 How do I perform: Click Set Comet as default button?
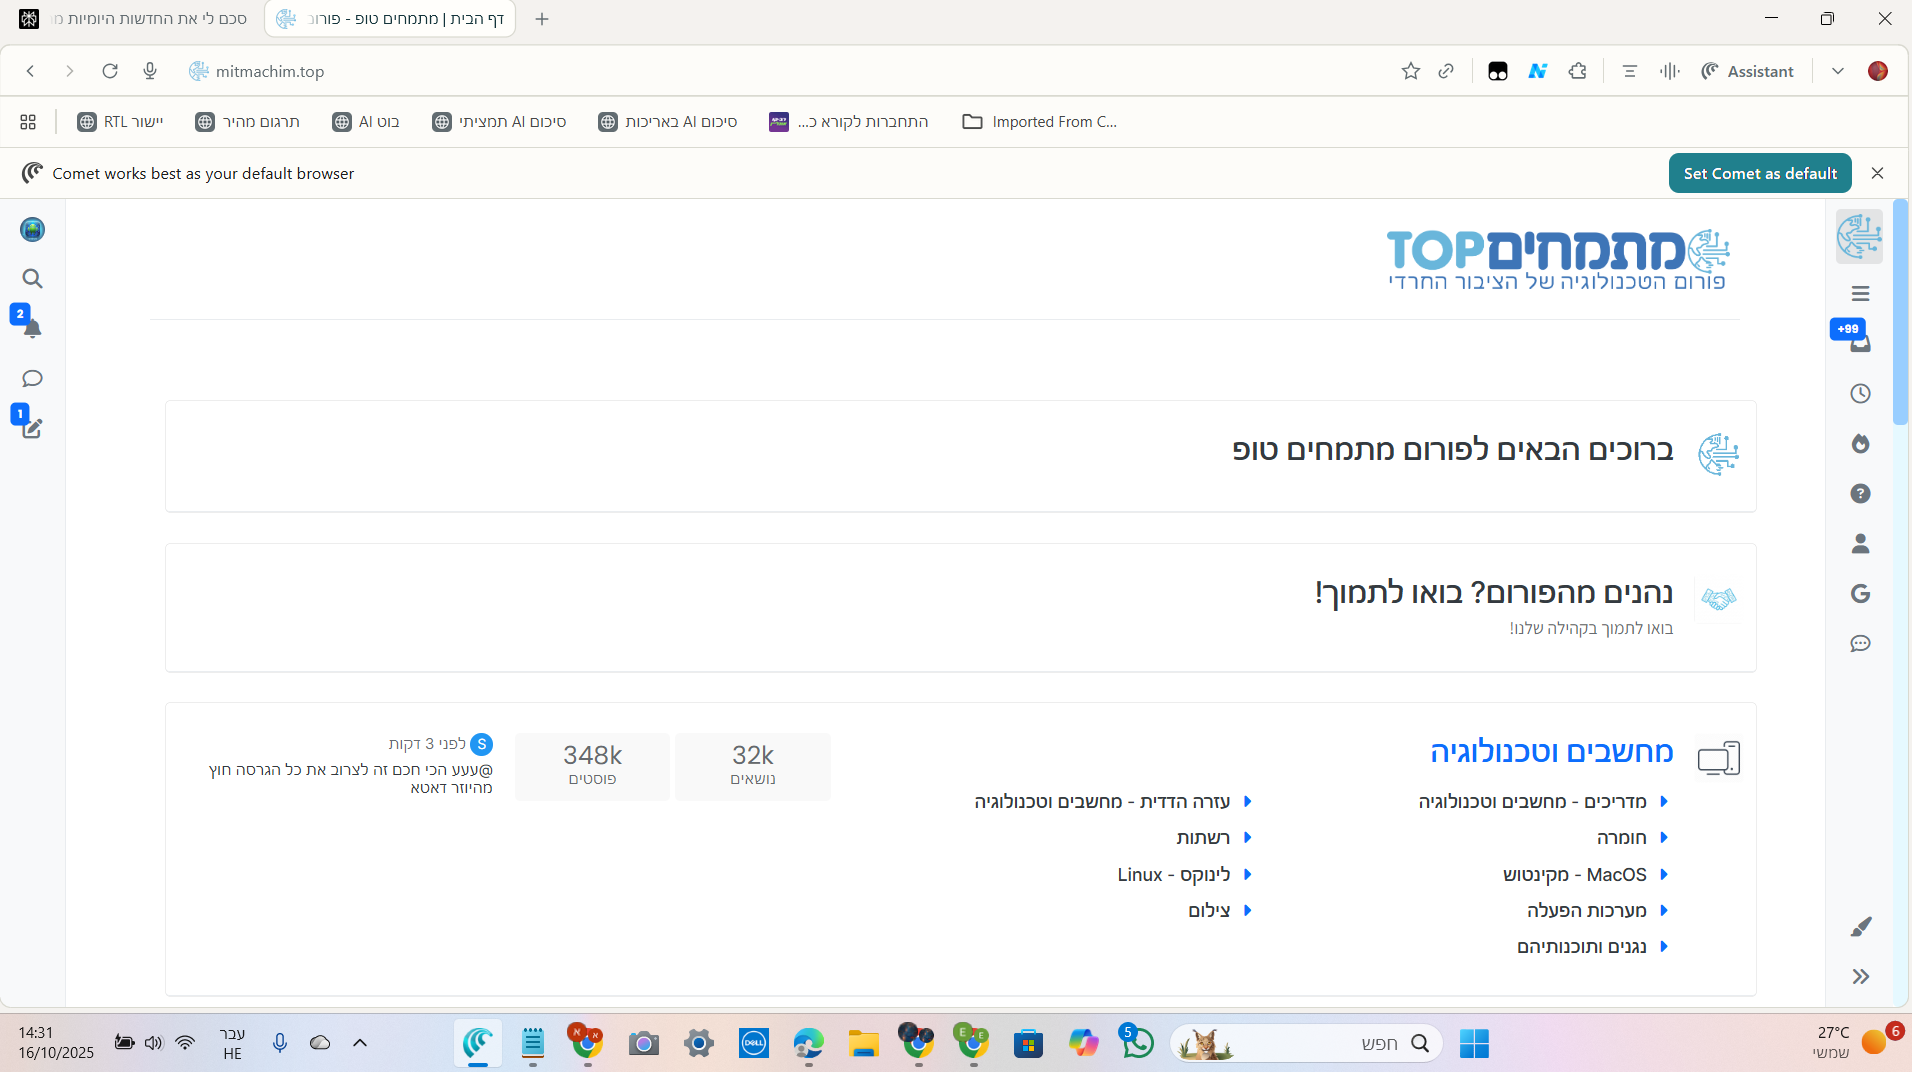click(x=1759, y=173)
